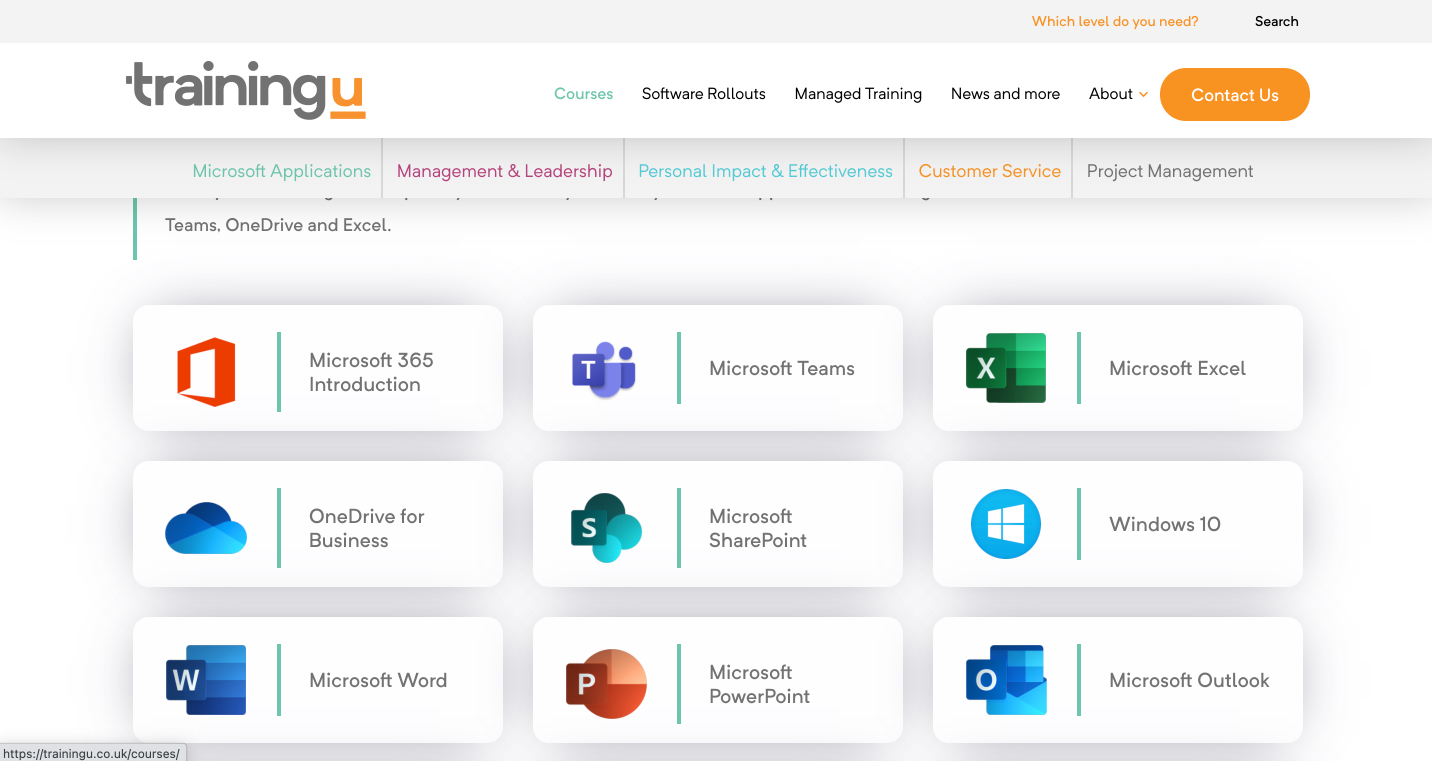The image size is (1432, 761).
Task: Click the PowerPoint icon
Action: point(606,684)
